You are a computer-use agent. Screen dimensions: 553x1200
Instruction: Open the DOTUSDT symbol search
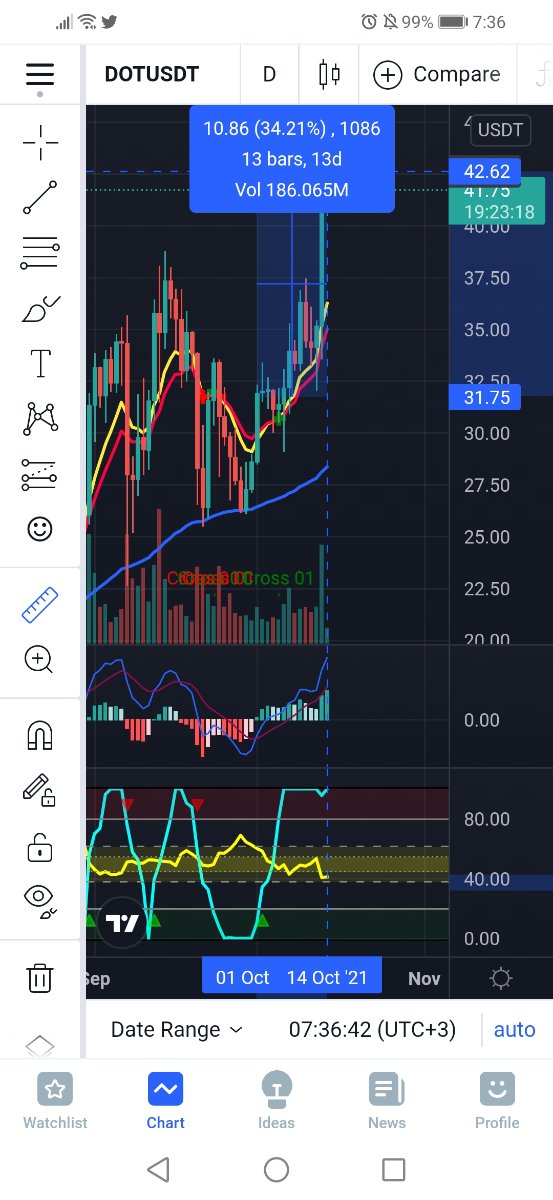point(152,74)
